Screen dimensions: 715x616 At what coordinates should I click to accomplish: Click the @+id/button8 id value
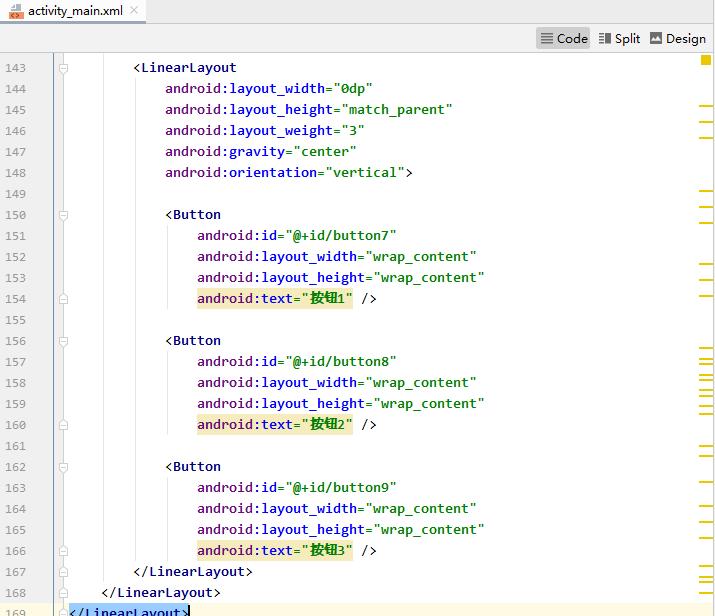pyautogui.click(x=341, y=362)
